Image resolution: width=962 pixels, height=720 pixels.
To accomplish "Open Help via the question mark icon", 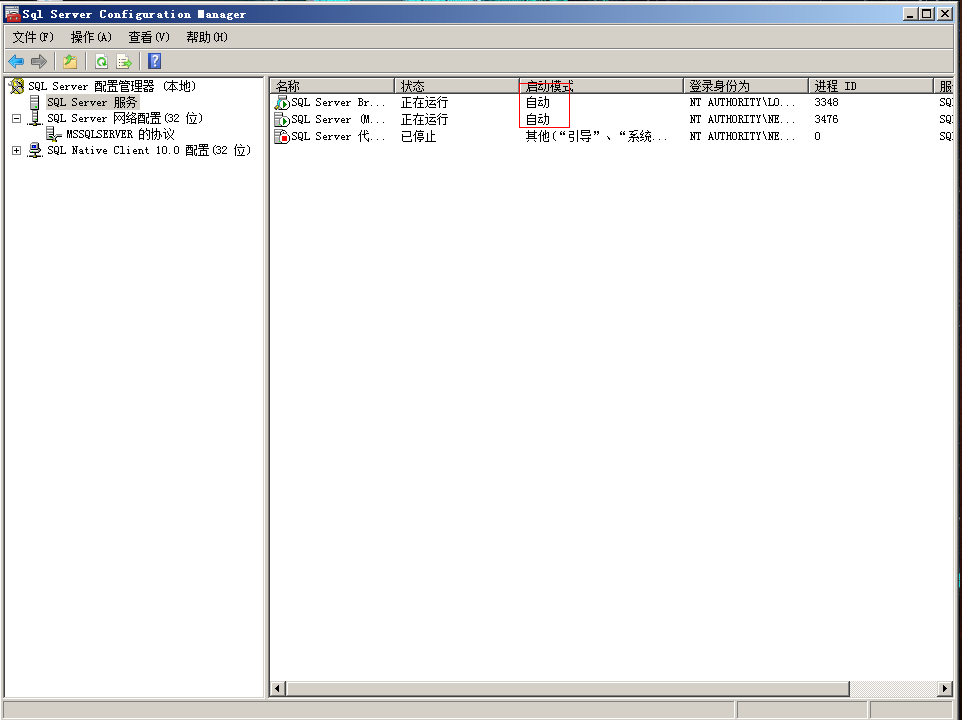I will pos(155,61).
